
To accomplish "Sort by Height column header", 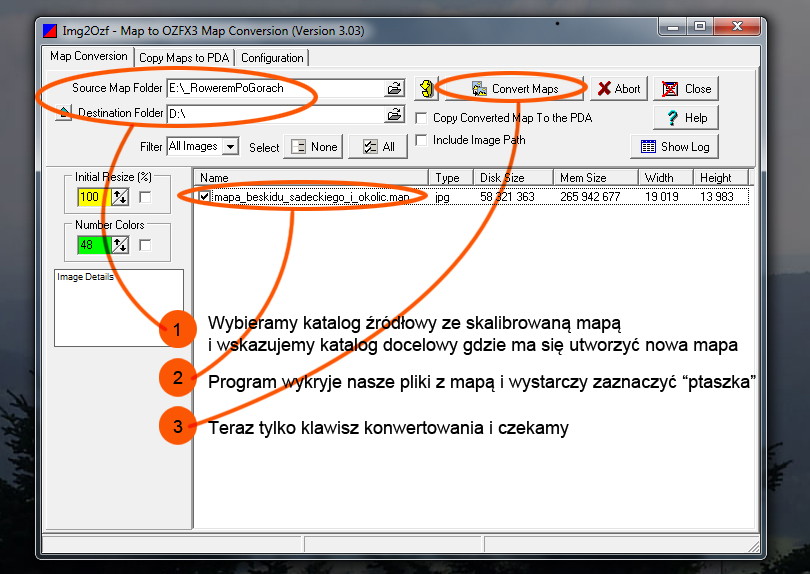I will pos(721,178).
